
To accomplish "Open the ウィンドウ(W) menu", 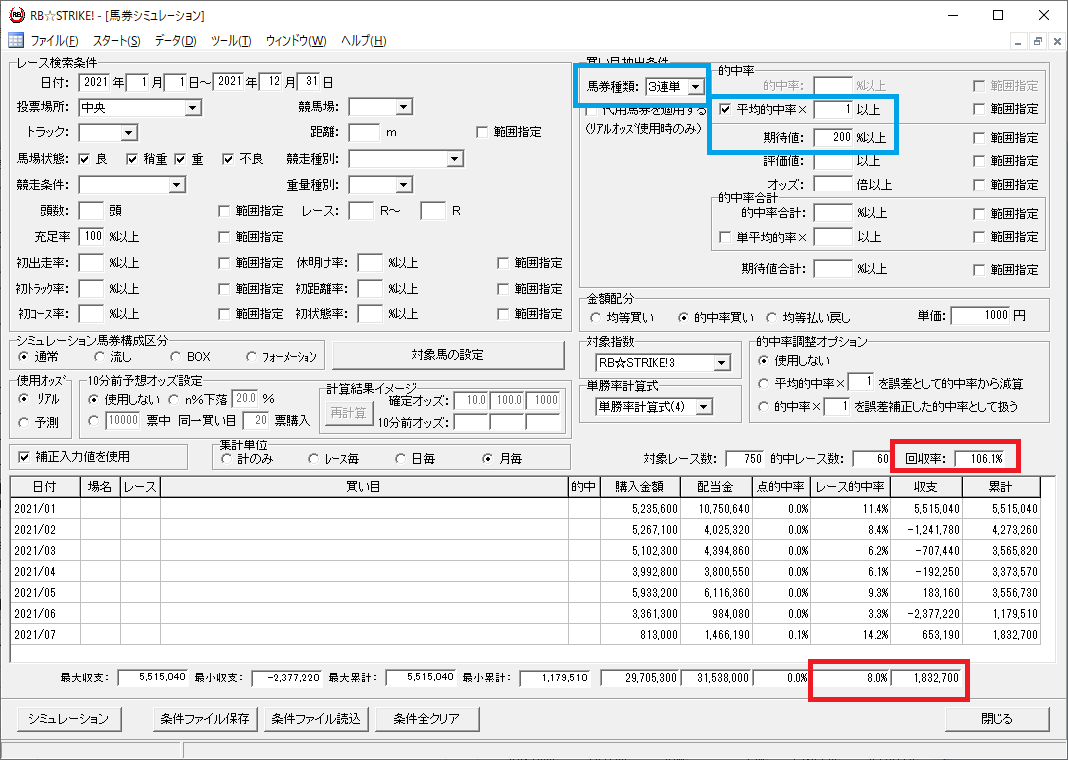I will click(296, 41).
